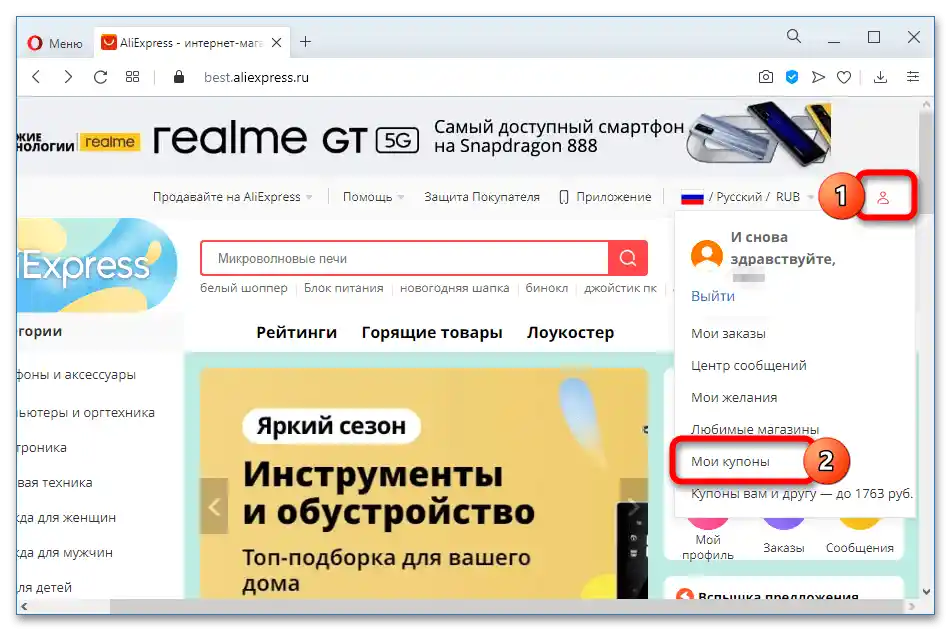Open Яркий сезон promo banner
This screenshot has width=951, height=631.
pos(423,482)
